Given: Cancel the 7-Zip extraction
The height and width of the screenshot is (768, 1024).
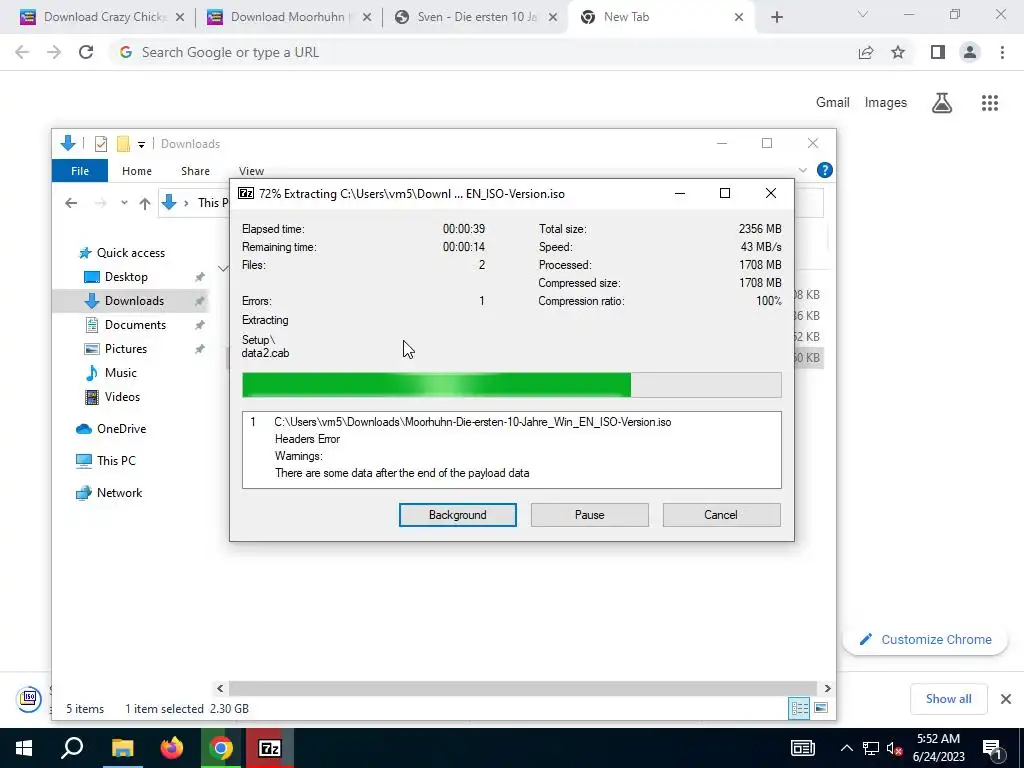Looking at the screenshot, I should pyautogui.click(x=721, y=515).
